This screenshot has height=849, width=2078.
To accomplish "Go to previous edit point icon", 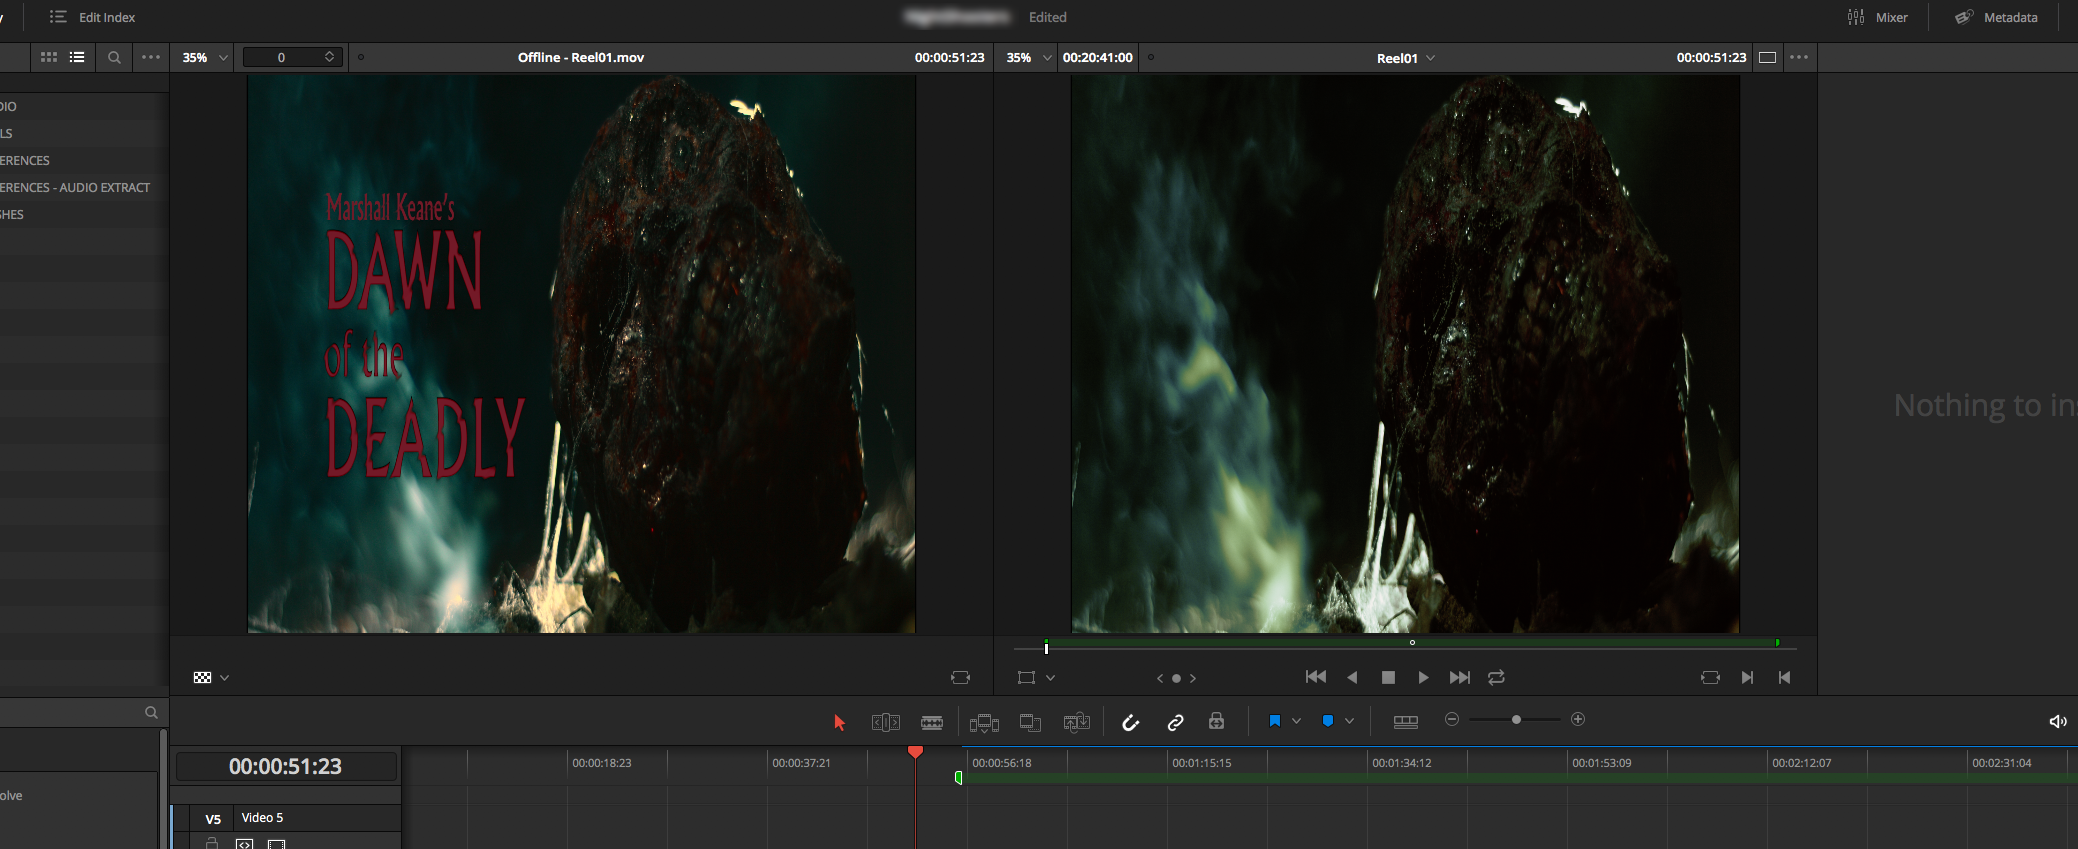I will coord(1784,677).
